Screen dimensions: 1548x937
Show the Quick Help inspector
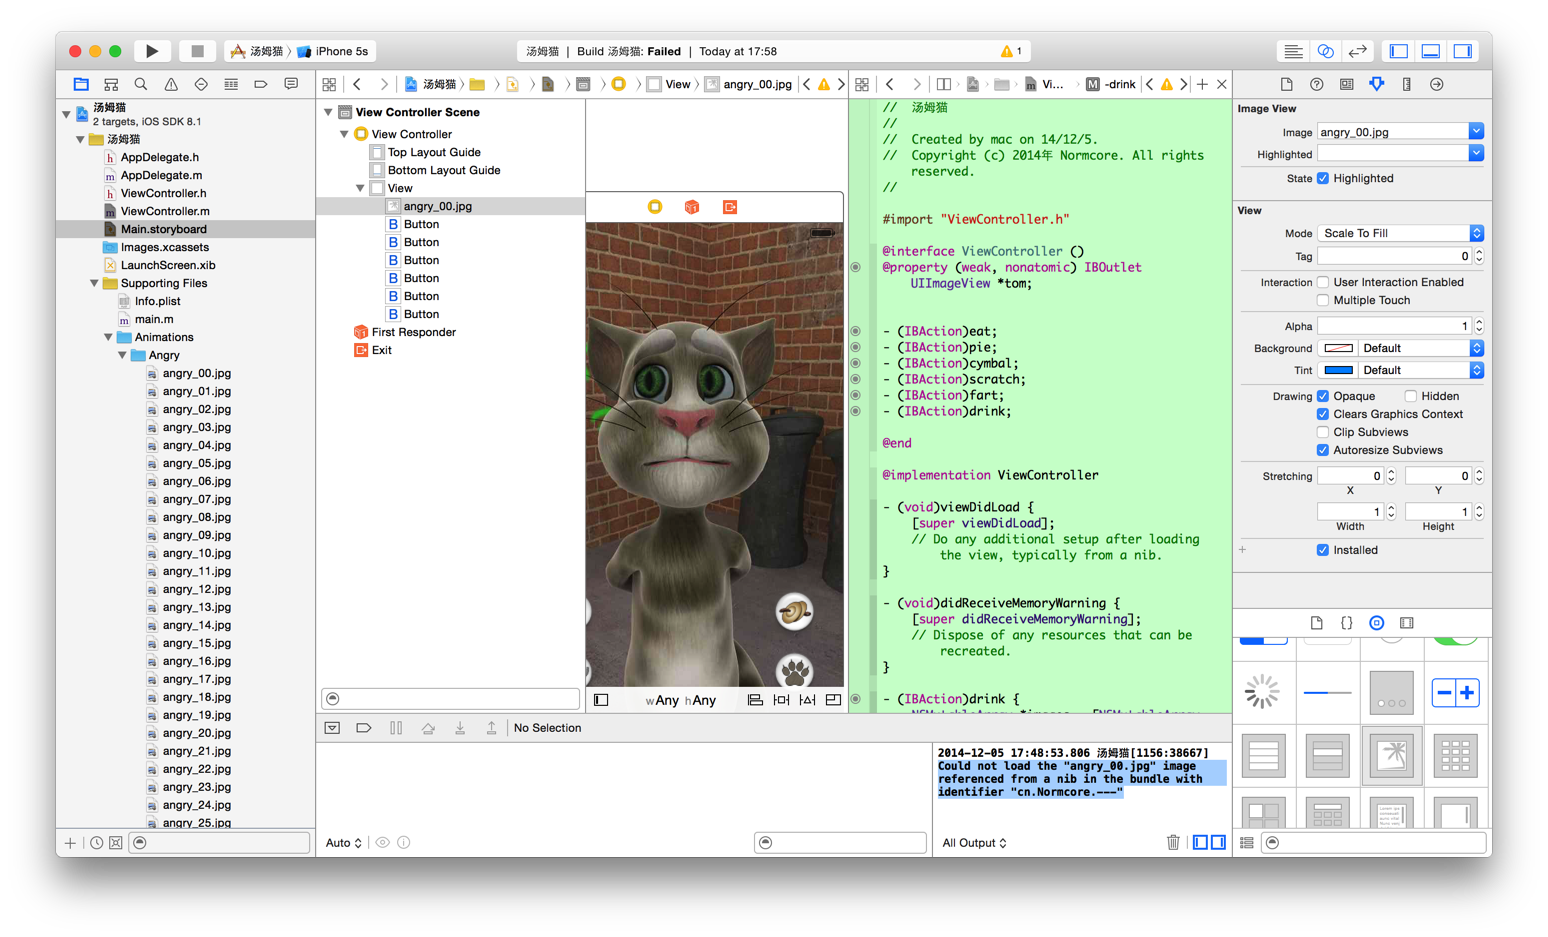[x=1317, y=84]
